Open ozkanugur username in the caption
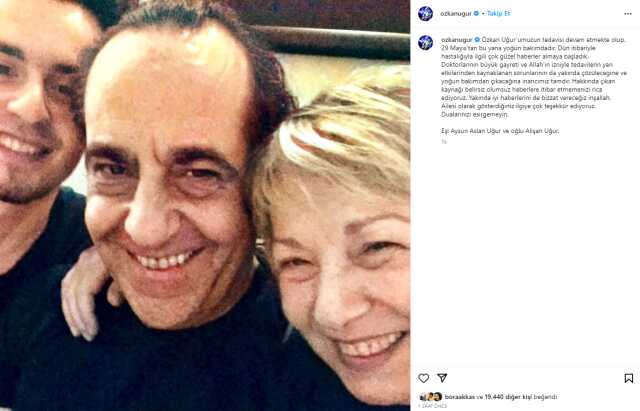This screenshot has height=411, width=640. [457, 40]
